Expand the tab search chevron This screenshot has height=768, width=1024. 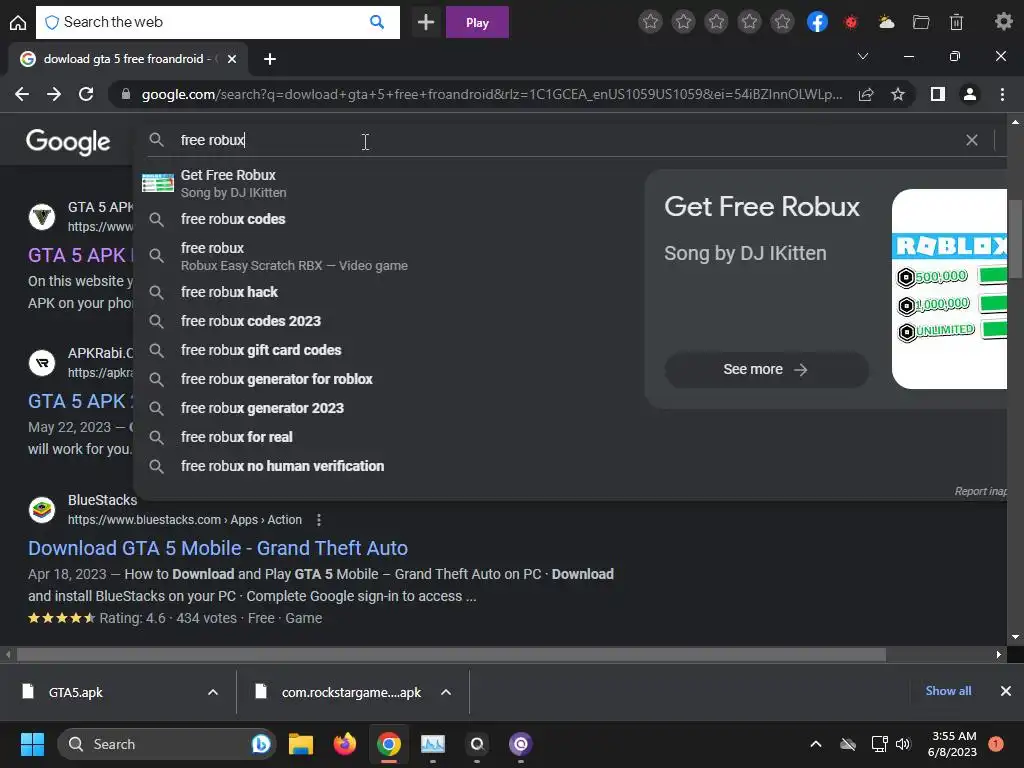click(x=863, y=57)
